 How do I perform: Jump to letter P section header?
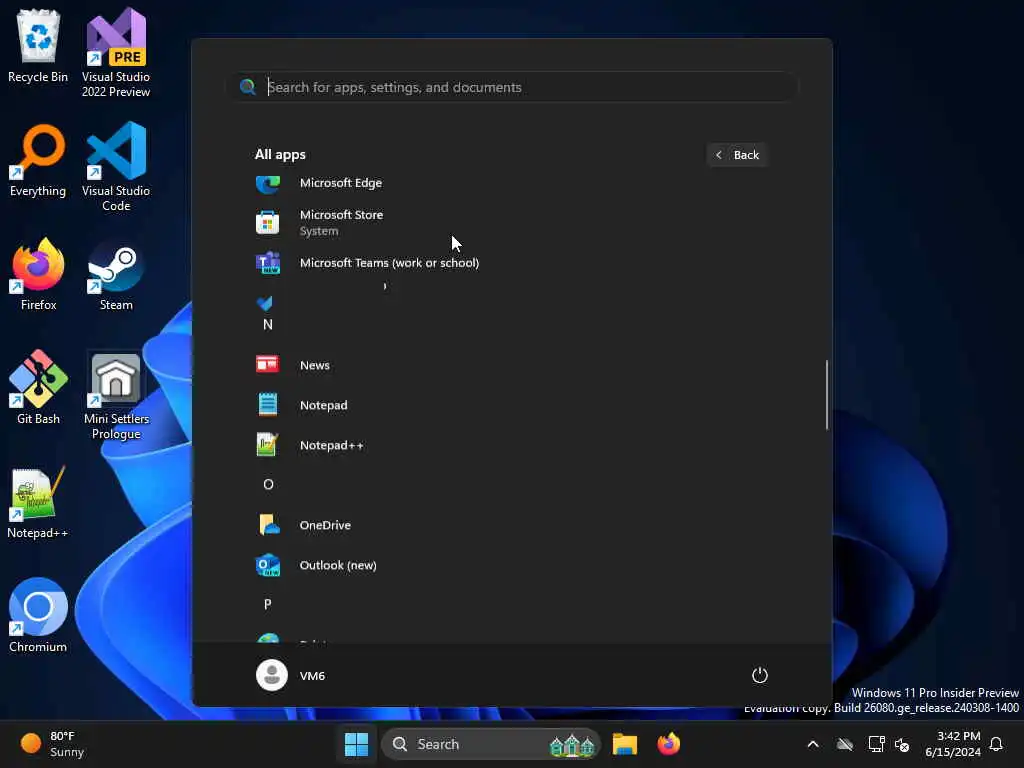(268, 604)
